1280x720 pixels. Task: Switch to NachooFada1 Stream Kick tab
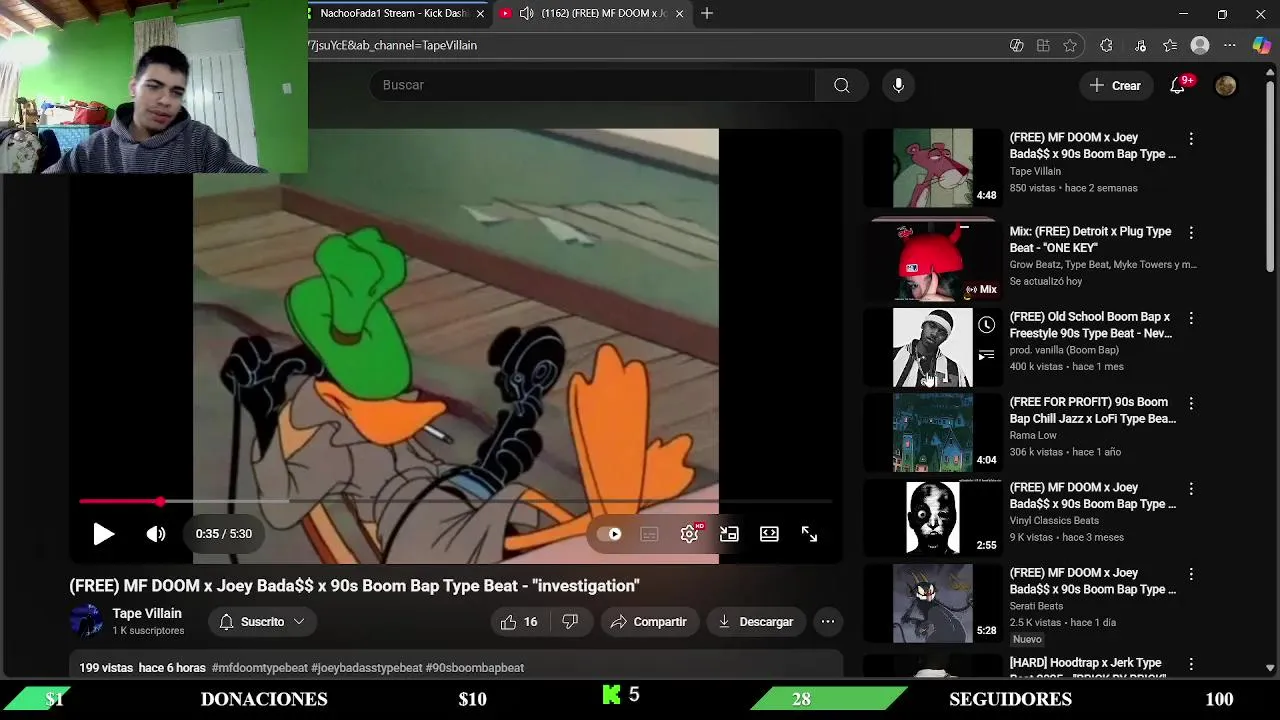(x=395, y=13)
